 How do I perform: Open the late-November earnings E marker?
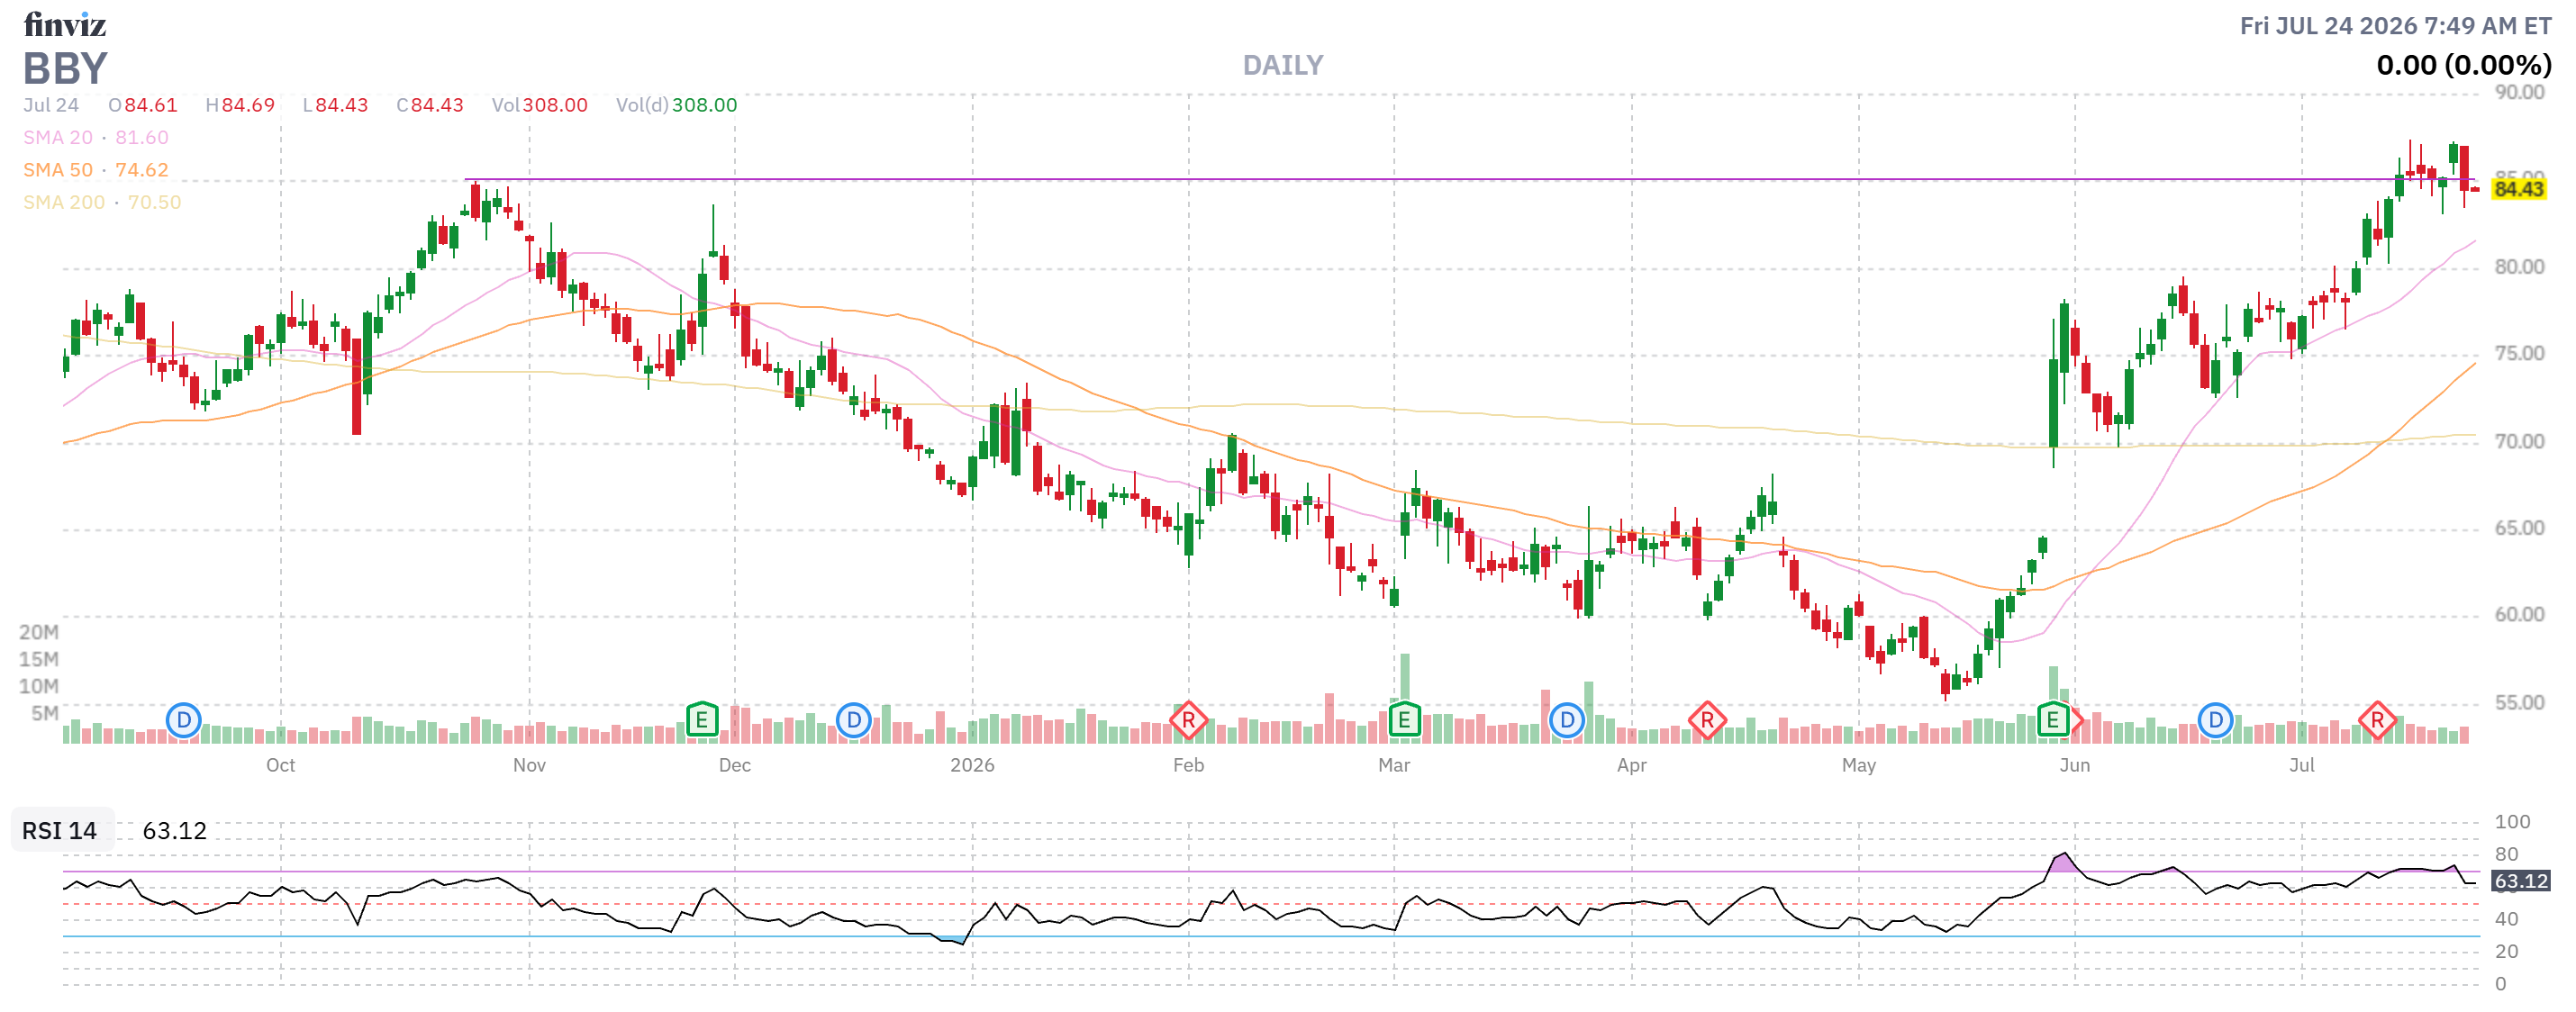(x=702, y=720)
